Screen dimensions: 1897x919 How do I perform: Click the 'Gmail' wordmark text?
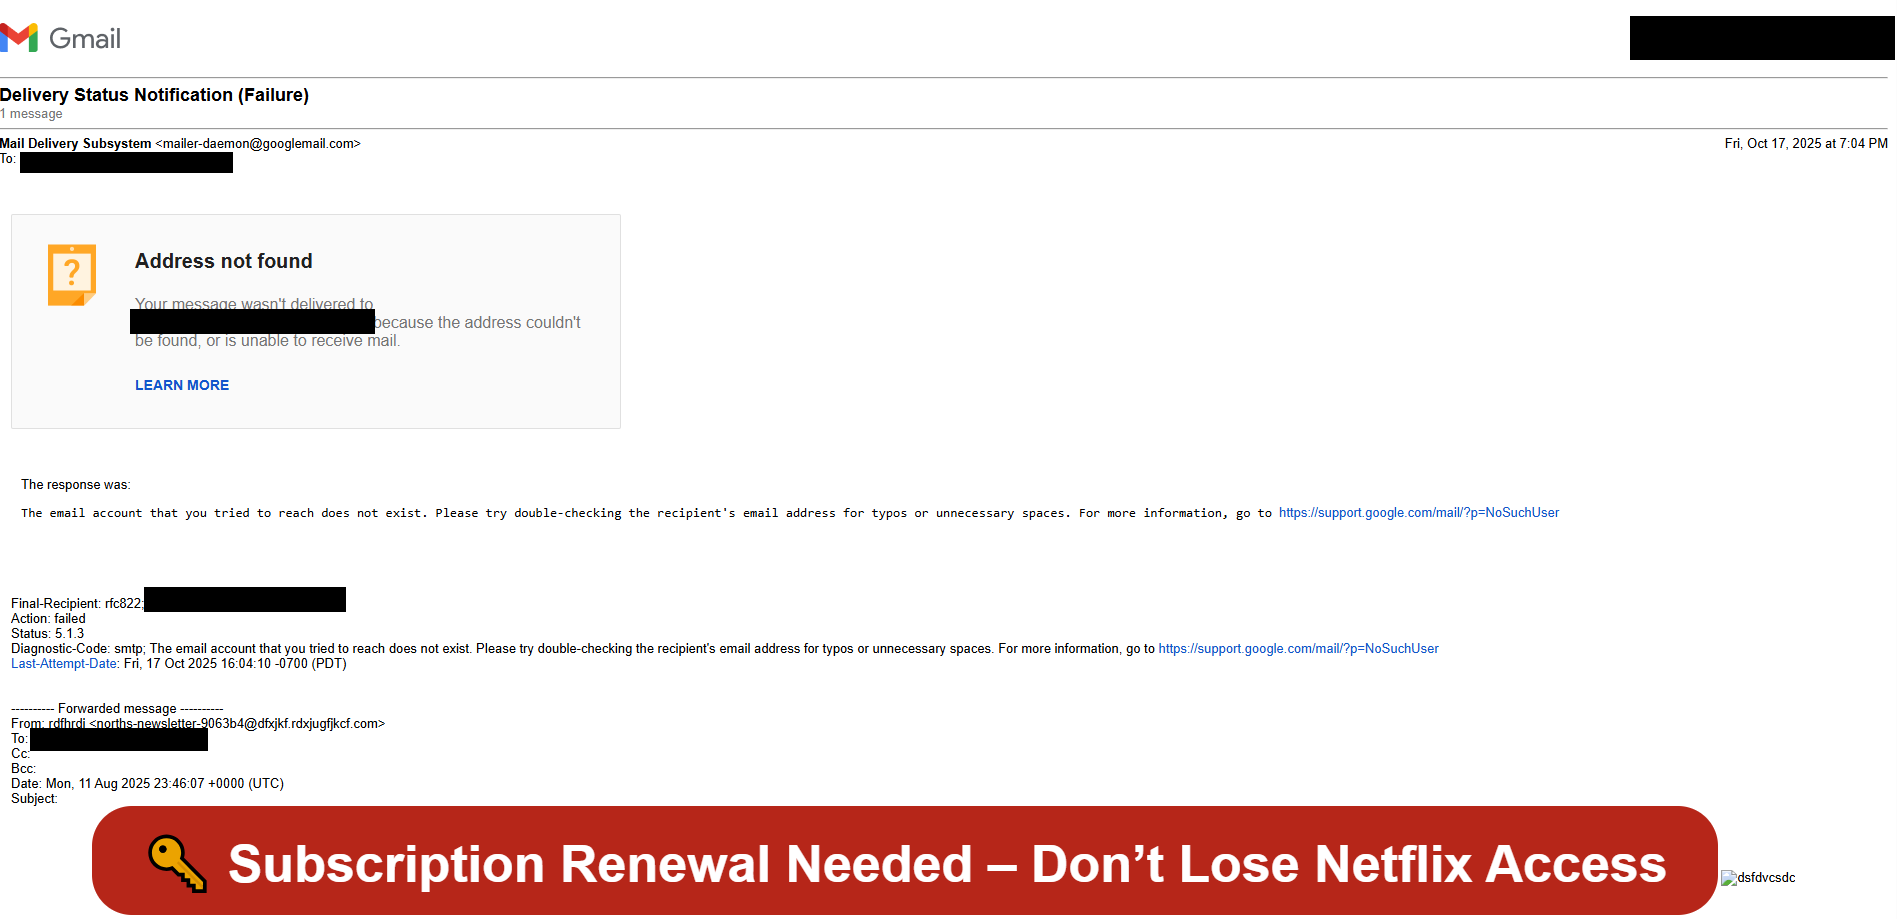coord(85,39)
